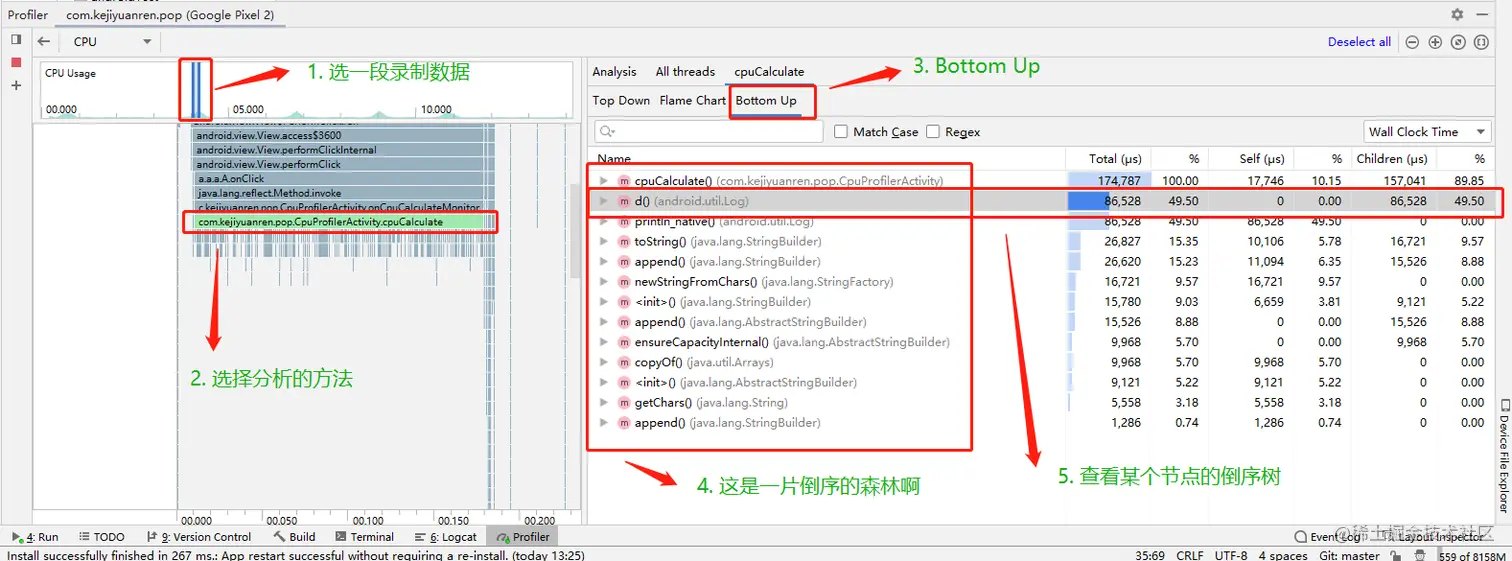
Task: Expand the append() AbstractStringBuilder node
Action: coord(603,322)
